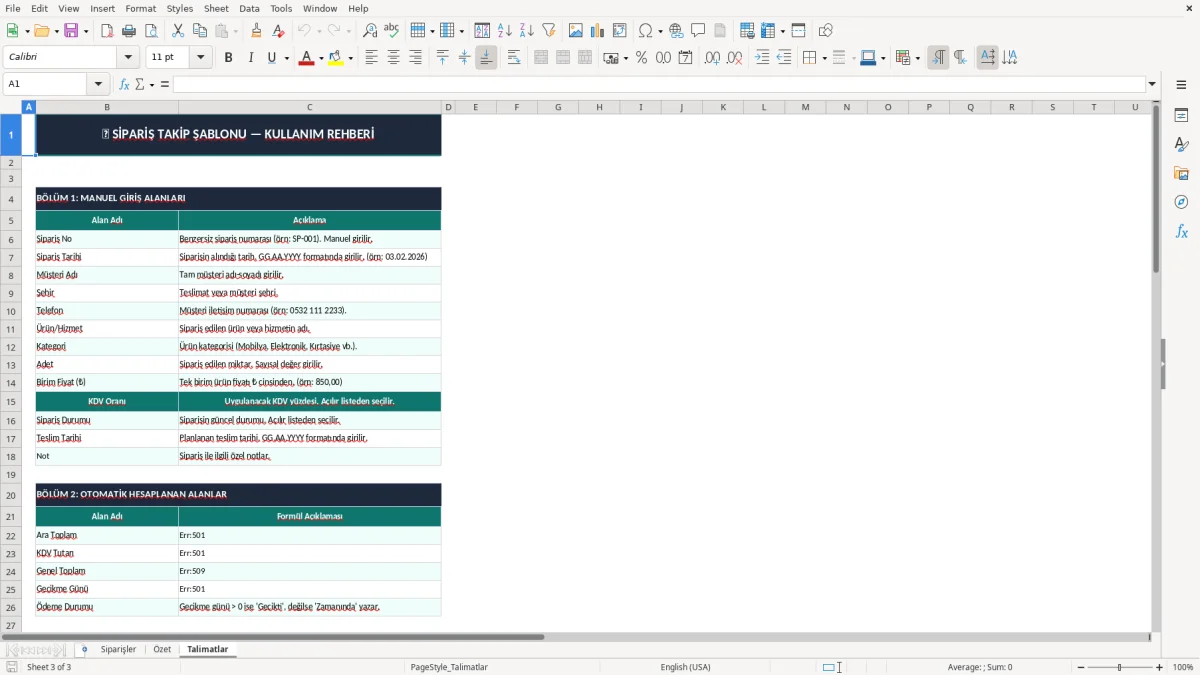Click the zoom slider in status bar
The width and height of the screenshot is (1200, 675).
1119,667
